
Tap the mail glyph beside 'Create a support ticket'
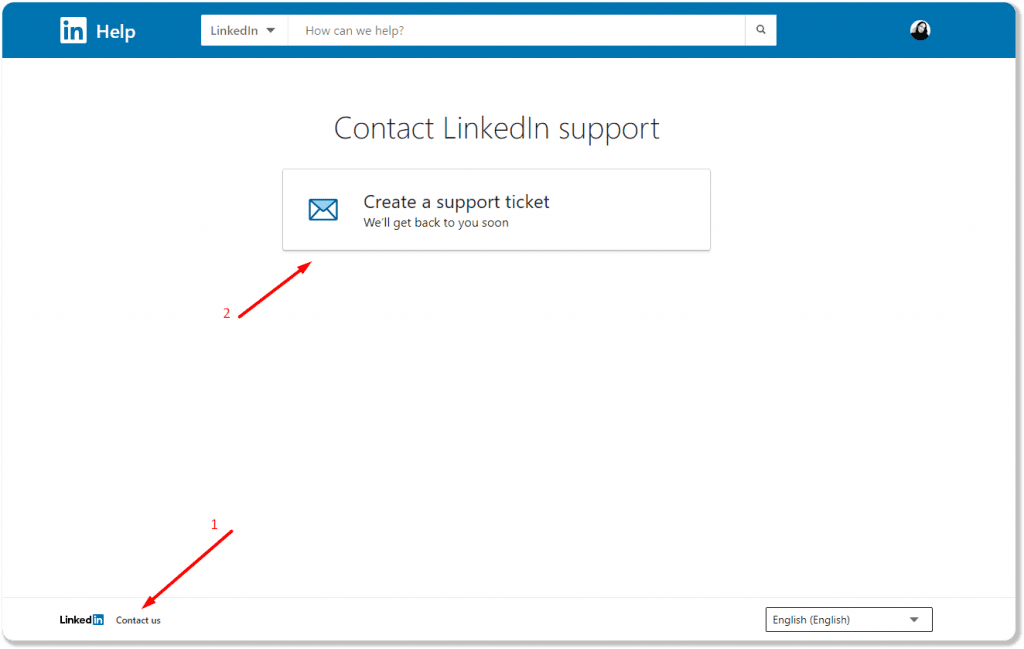[323, 209]
